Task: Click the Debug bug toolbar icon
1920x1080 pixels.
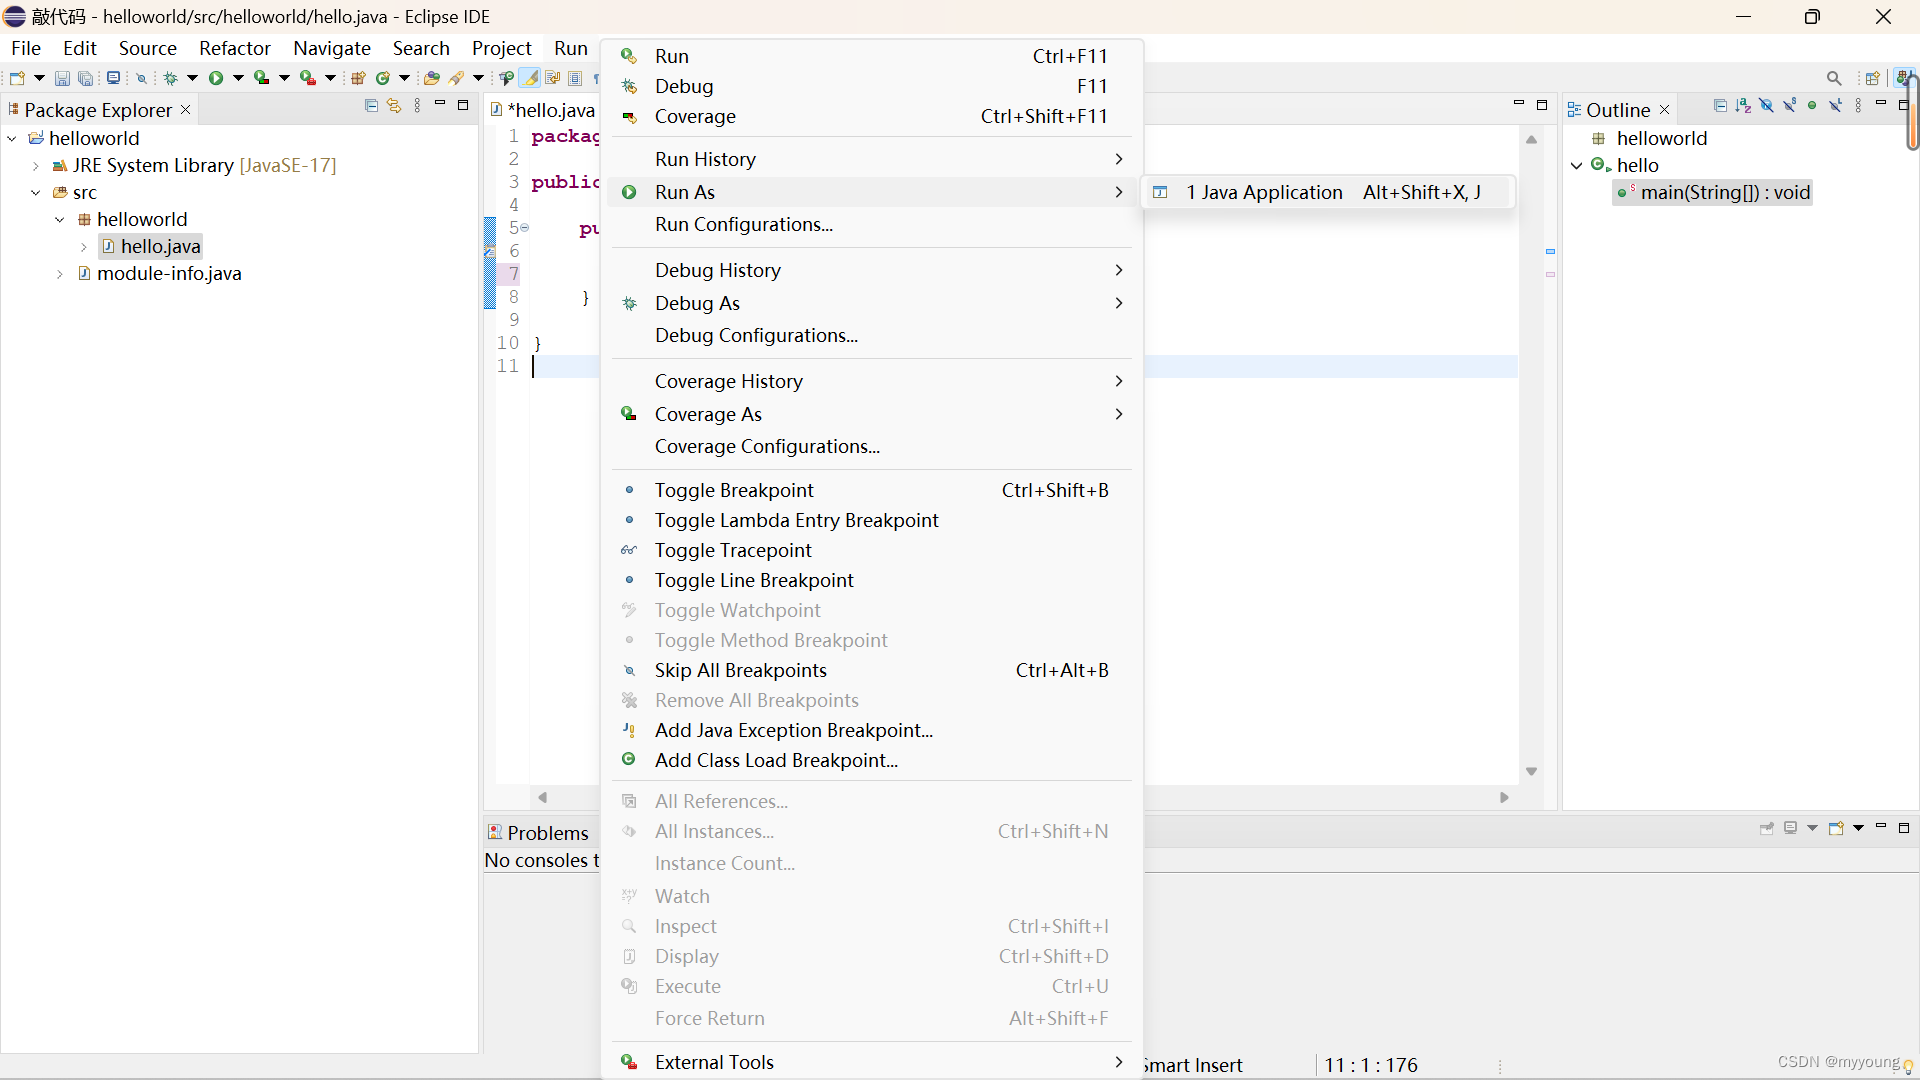Action: [170, 78]
